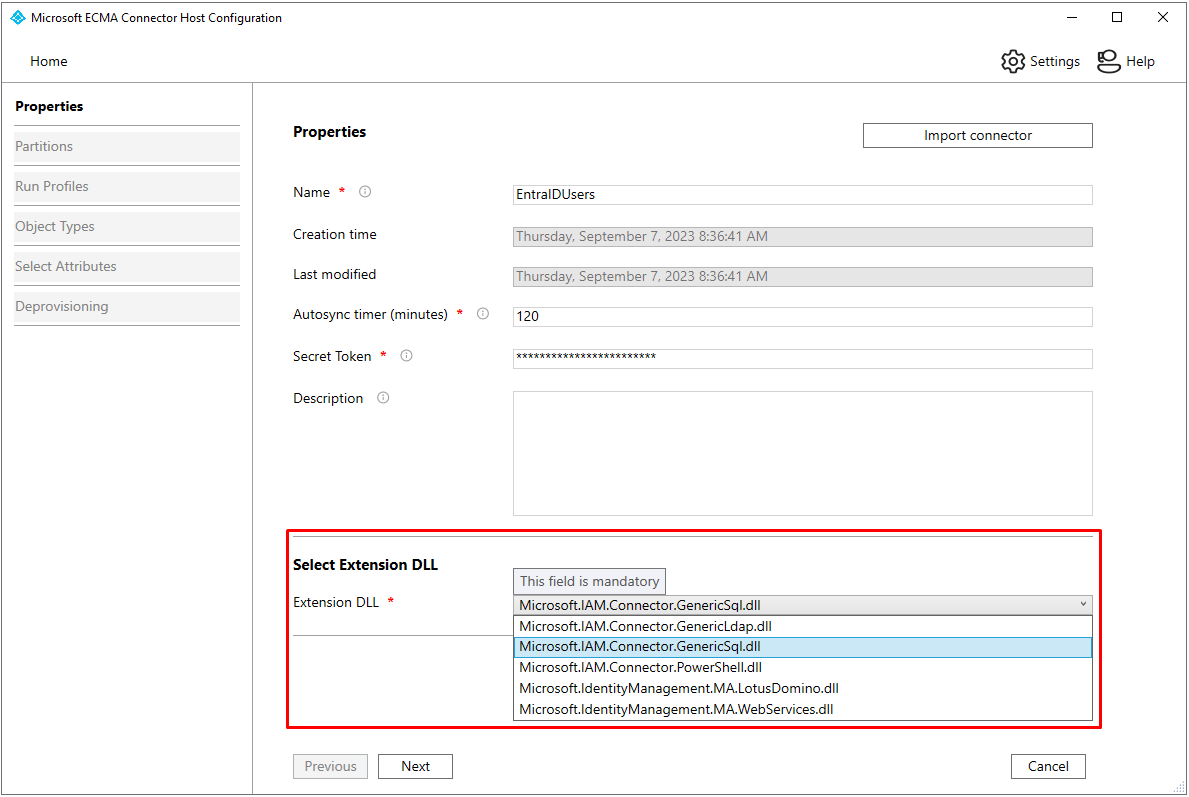This screenshot has height=797, width=1189.
Task: Click info icon beside Autosync timer
Action: point(483,314)
